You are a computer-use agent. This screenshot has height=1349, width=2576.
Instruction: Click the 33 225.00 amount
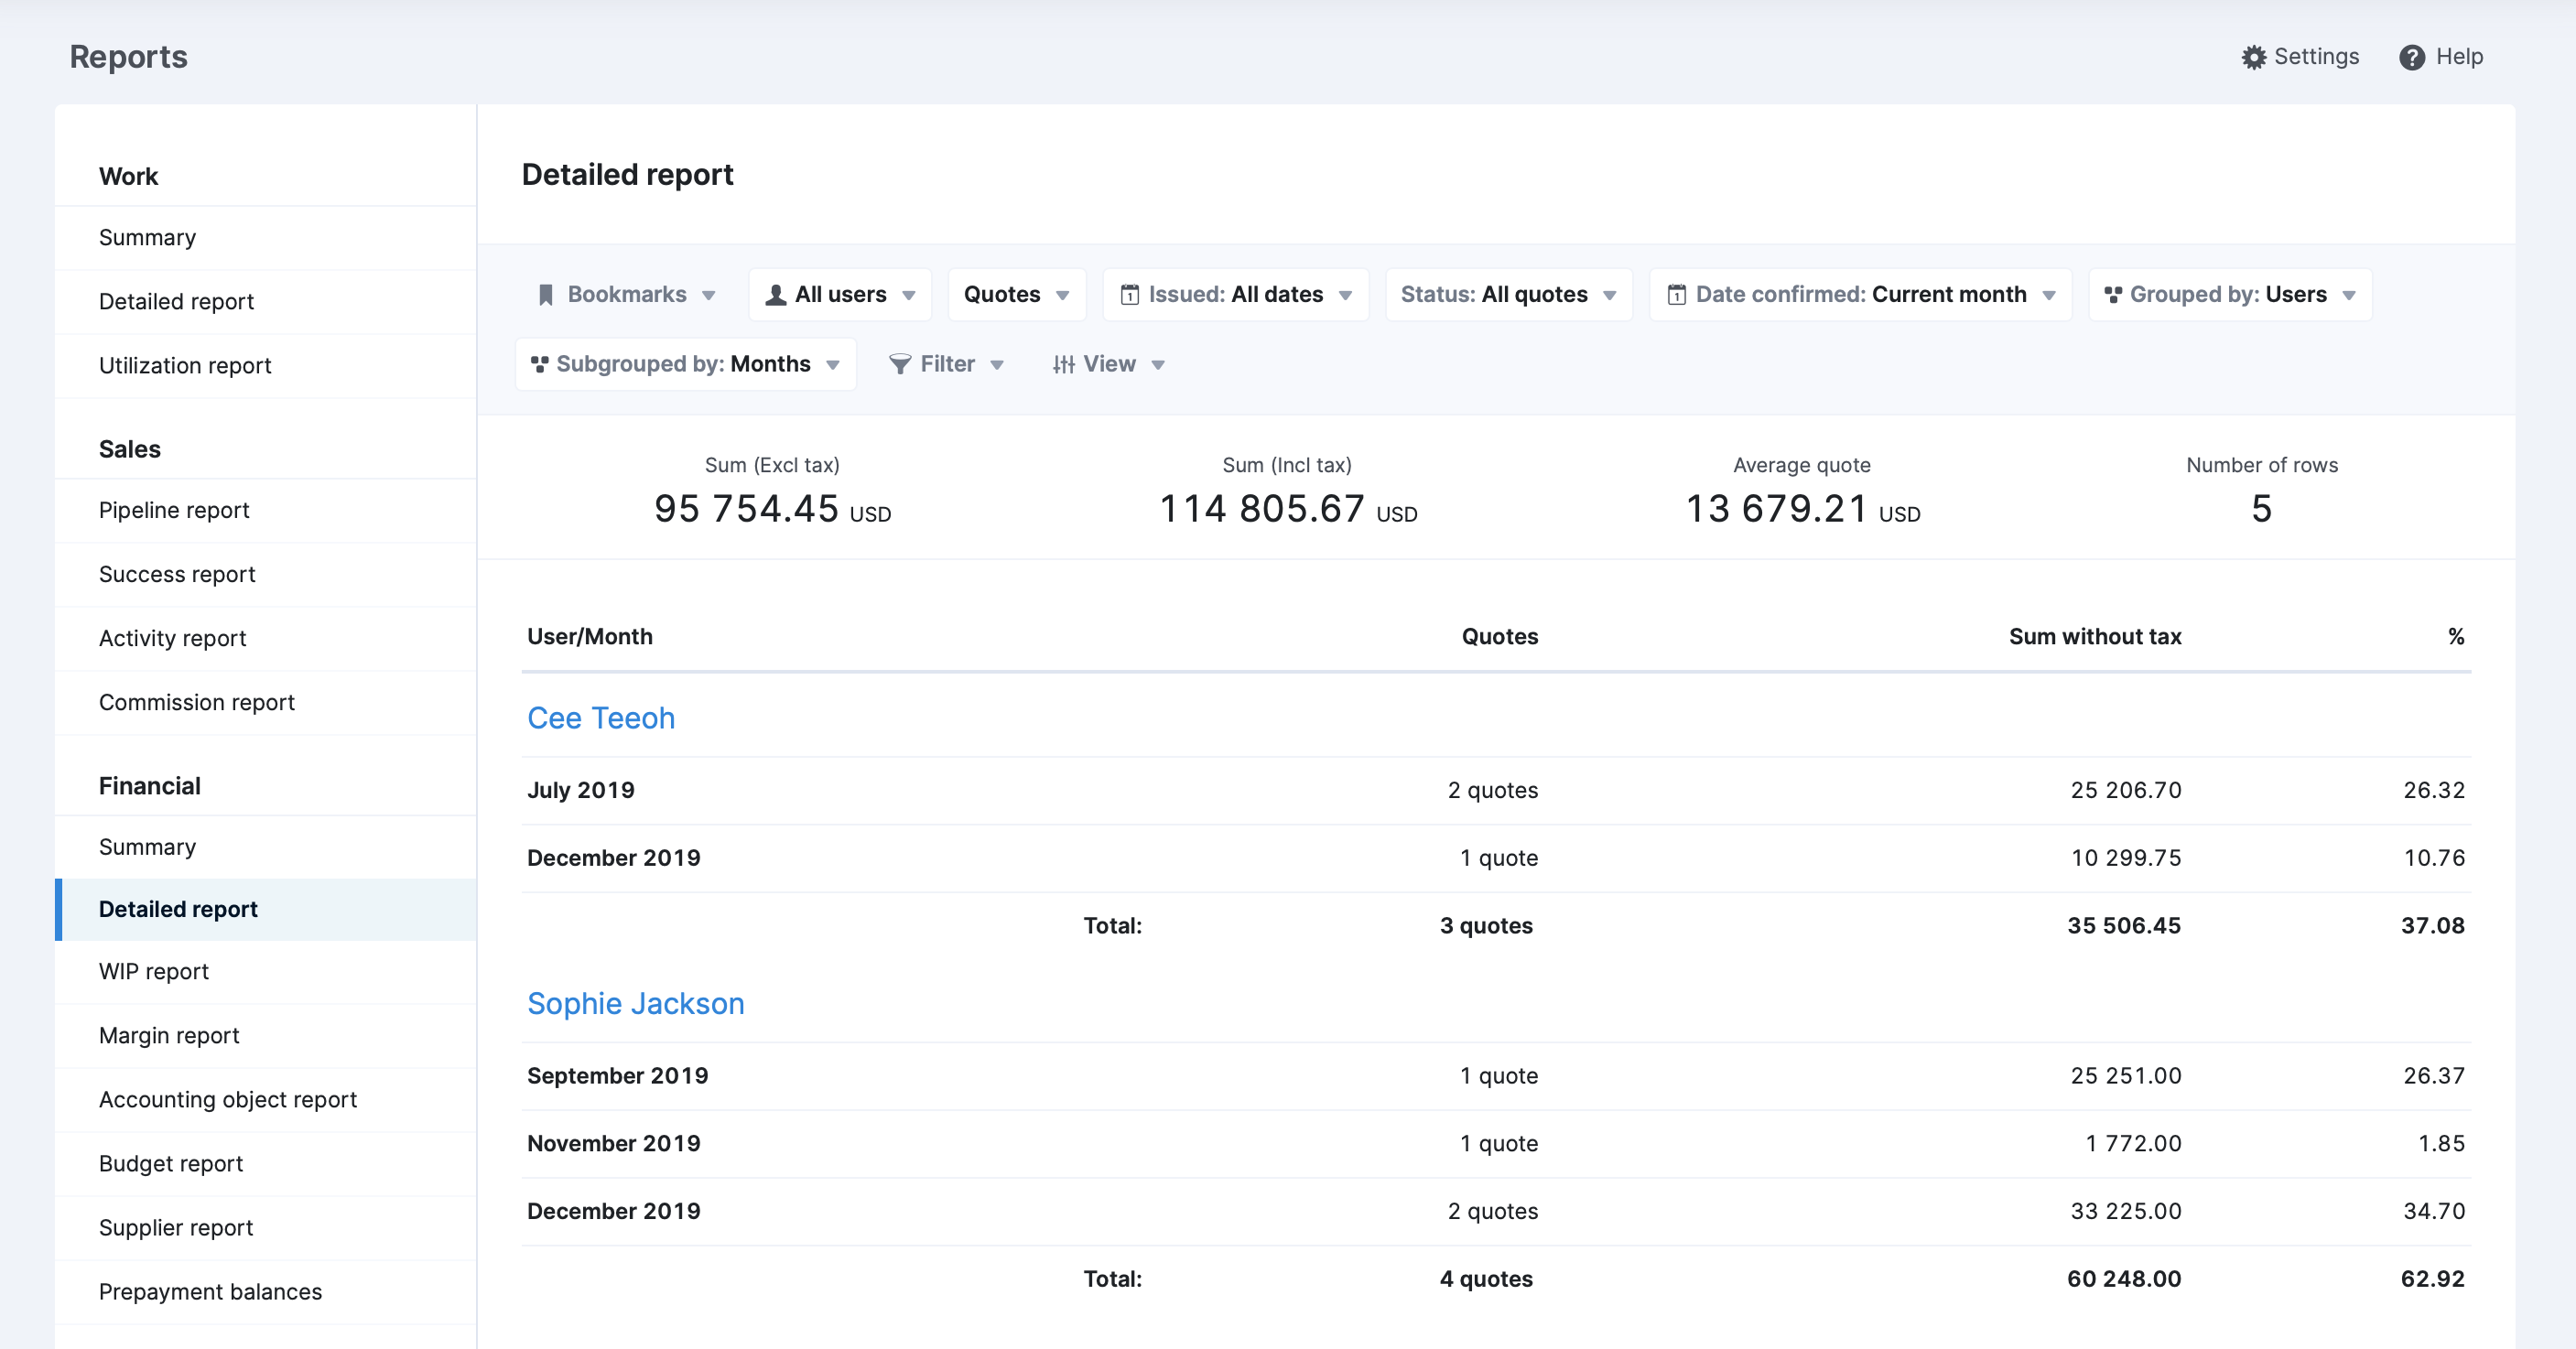(x=2126, y=1212)
